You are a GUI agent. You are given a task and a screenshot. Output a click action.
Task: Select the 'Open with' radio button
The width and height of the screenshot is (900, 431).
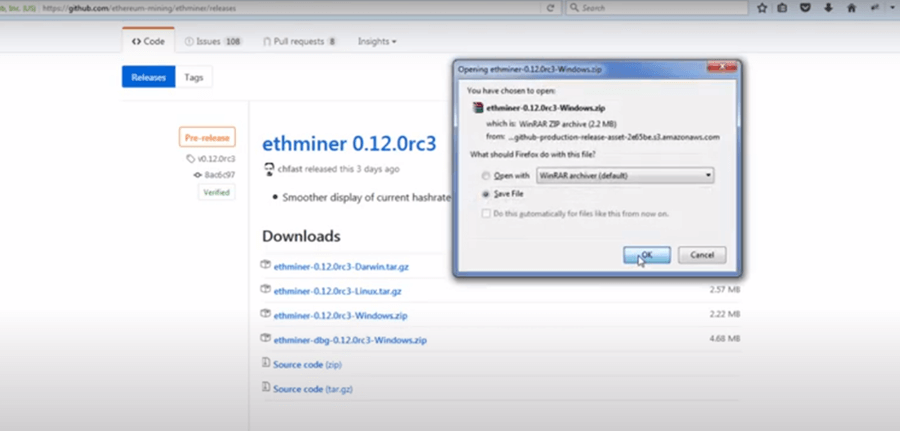point(487,175)
